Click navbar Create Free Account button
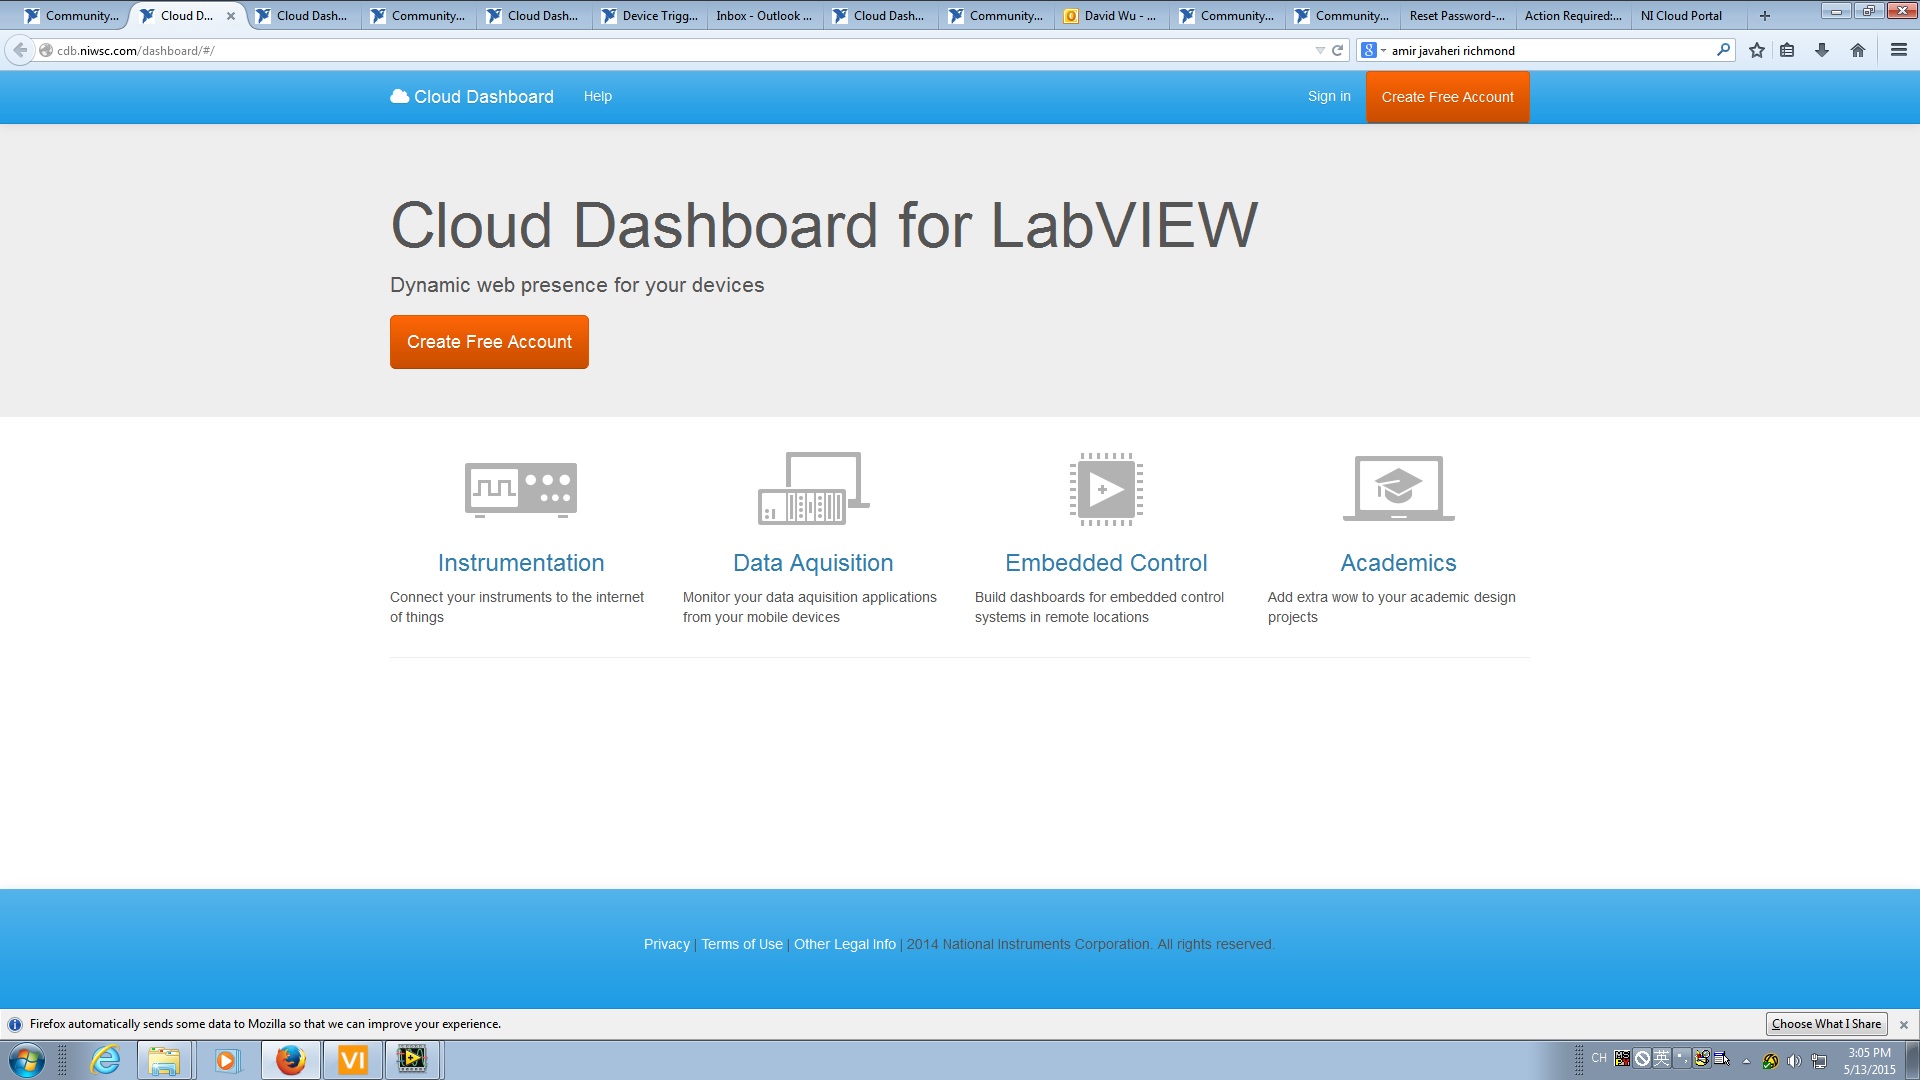Screen dimensions: 1920x1080 1447,97
